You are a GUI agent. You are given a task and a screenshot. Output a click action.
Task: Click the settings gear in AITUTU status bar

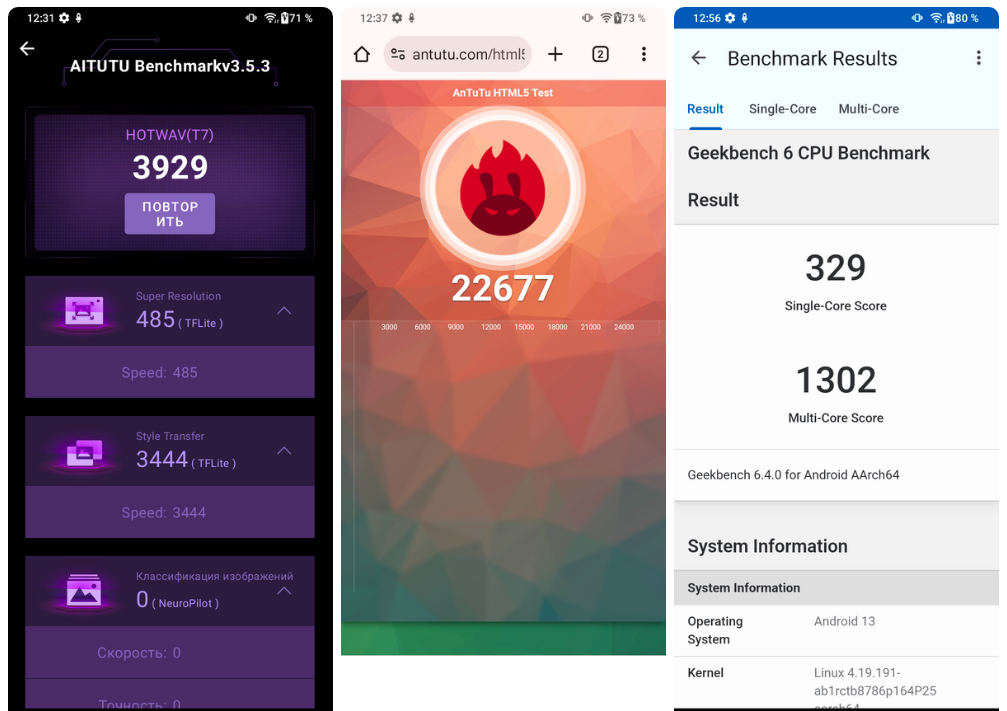point(64,18)
